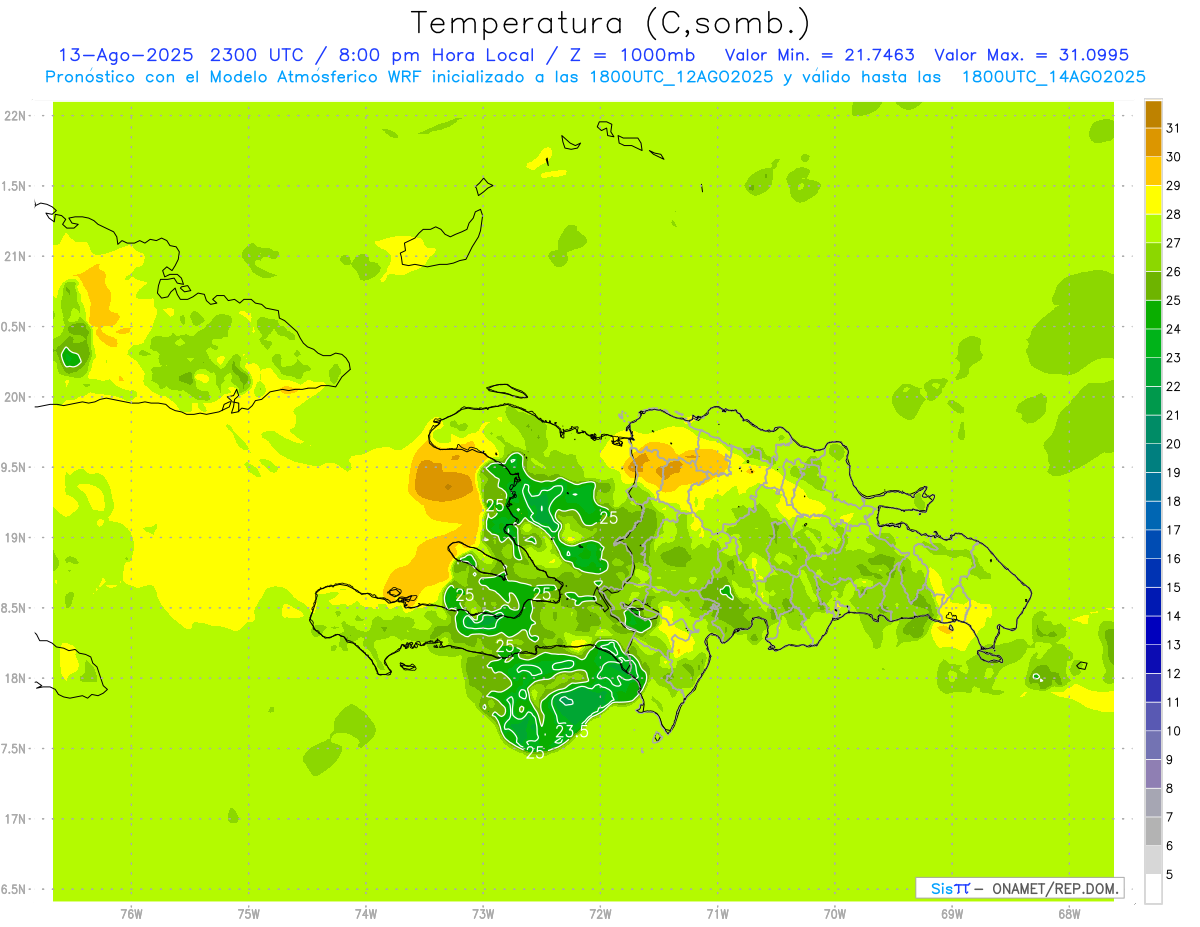The image size is (1200, 927).
Task: Click the colorbar scale label '30'
Action: point(1174,157)
